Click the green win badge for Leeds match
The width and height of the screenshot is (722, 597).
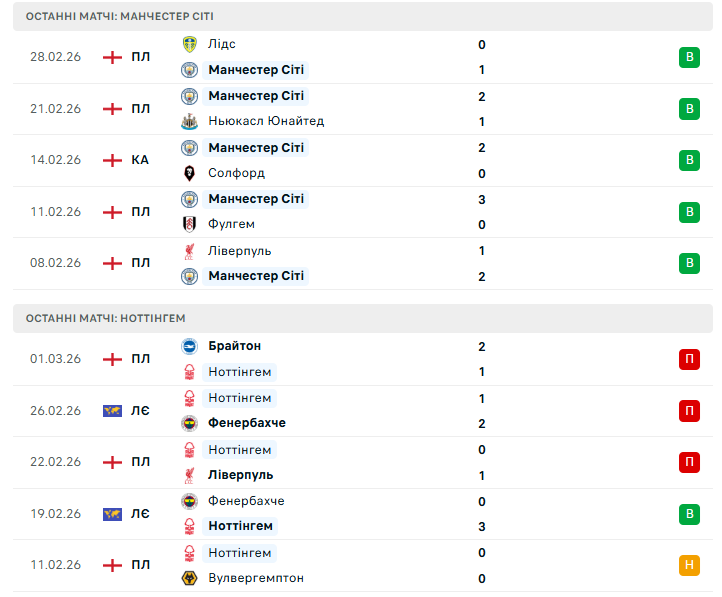click(688, 57)
